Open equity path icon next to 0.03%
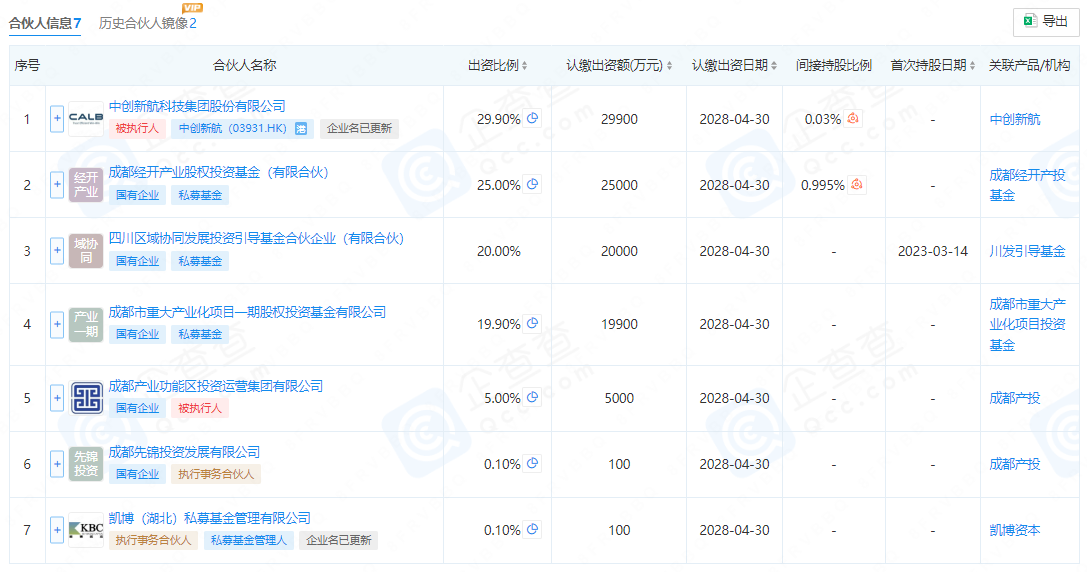The width and height of the screenshot is (1087, 572). [853, 119]
